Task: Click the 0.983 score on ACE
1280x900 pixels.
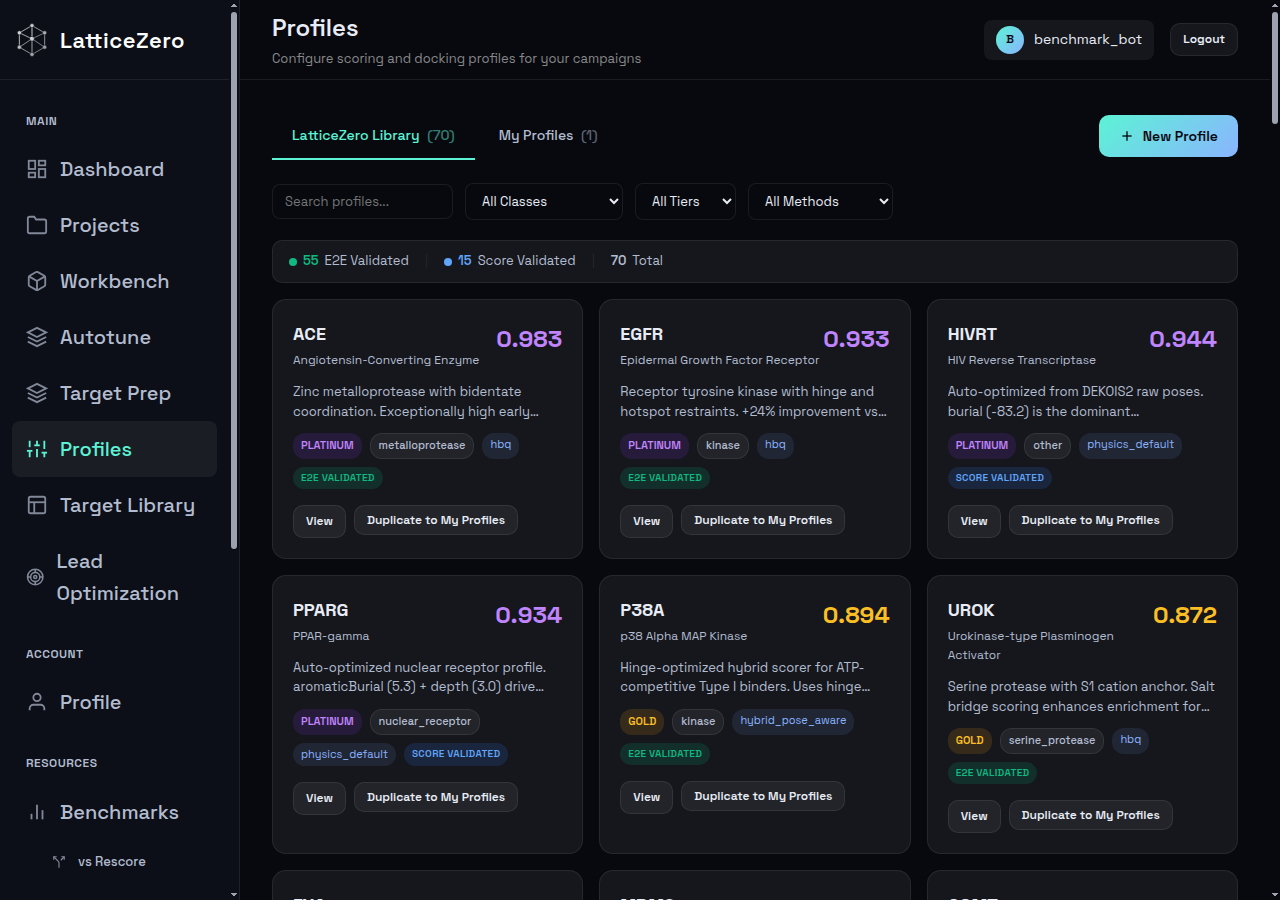Action: tap(529, 339)
